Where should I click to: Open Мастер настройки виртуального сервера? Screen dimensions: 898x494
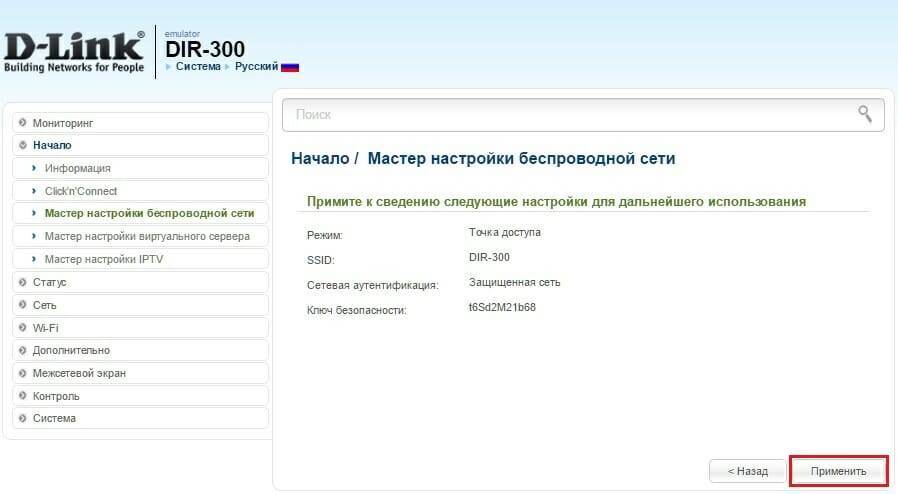click(140, 236)
